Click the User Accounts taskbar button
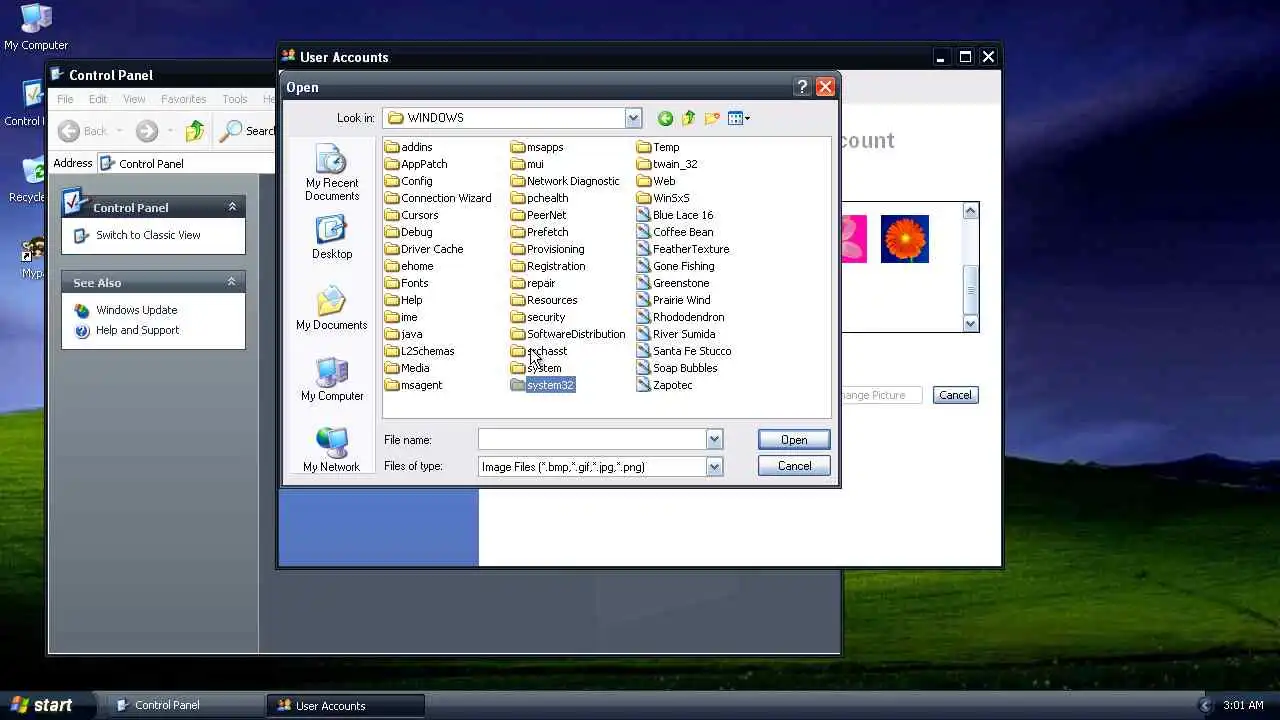Viewport: 1280px width, 720px height. click(x=345, y=705)
